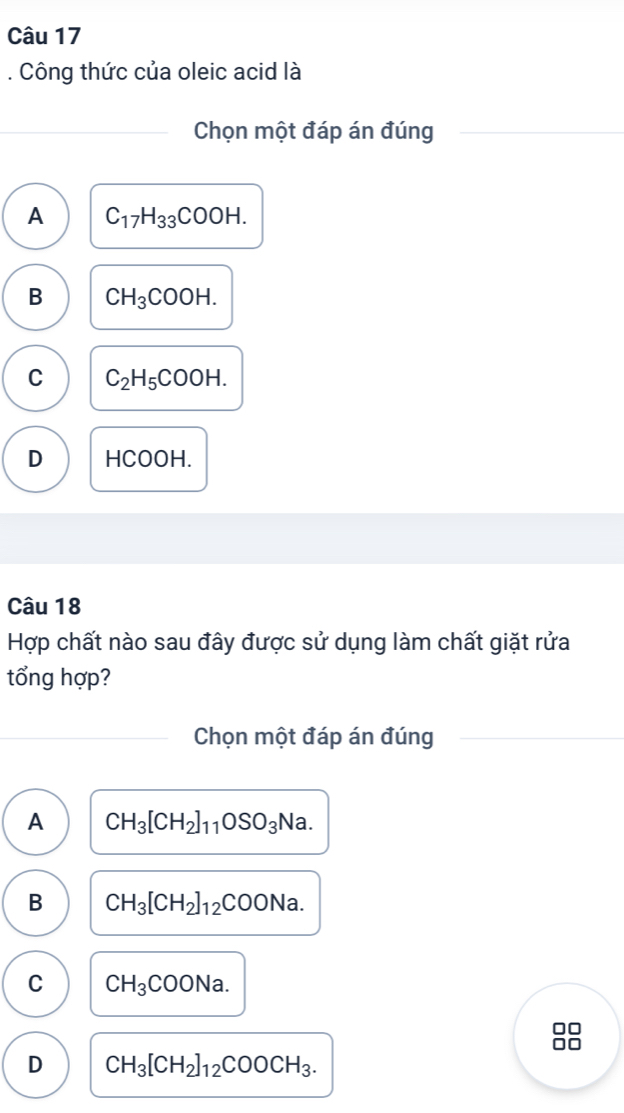624x1113 pixels.
Task: Click the CH3COOH answer box
Action: [162, 297]
